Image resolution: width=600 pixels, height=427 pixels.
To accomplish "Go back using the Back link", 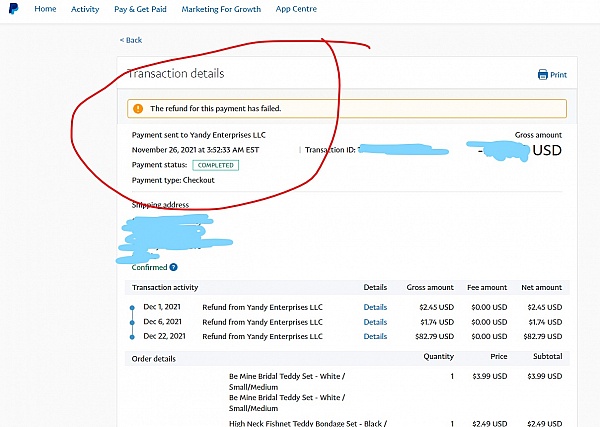I will (x=131, y=40).
